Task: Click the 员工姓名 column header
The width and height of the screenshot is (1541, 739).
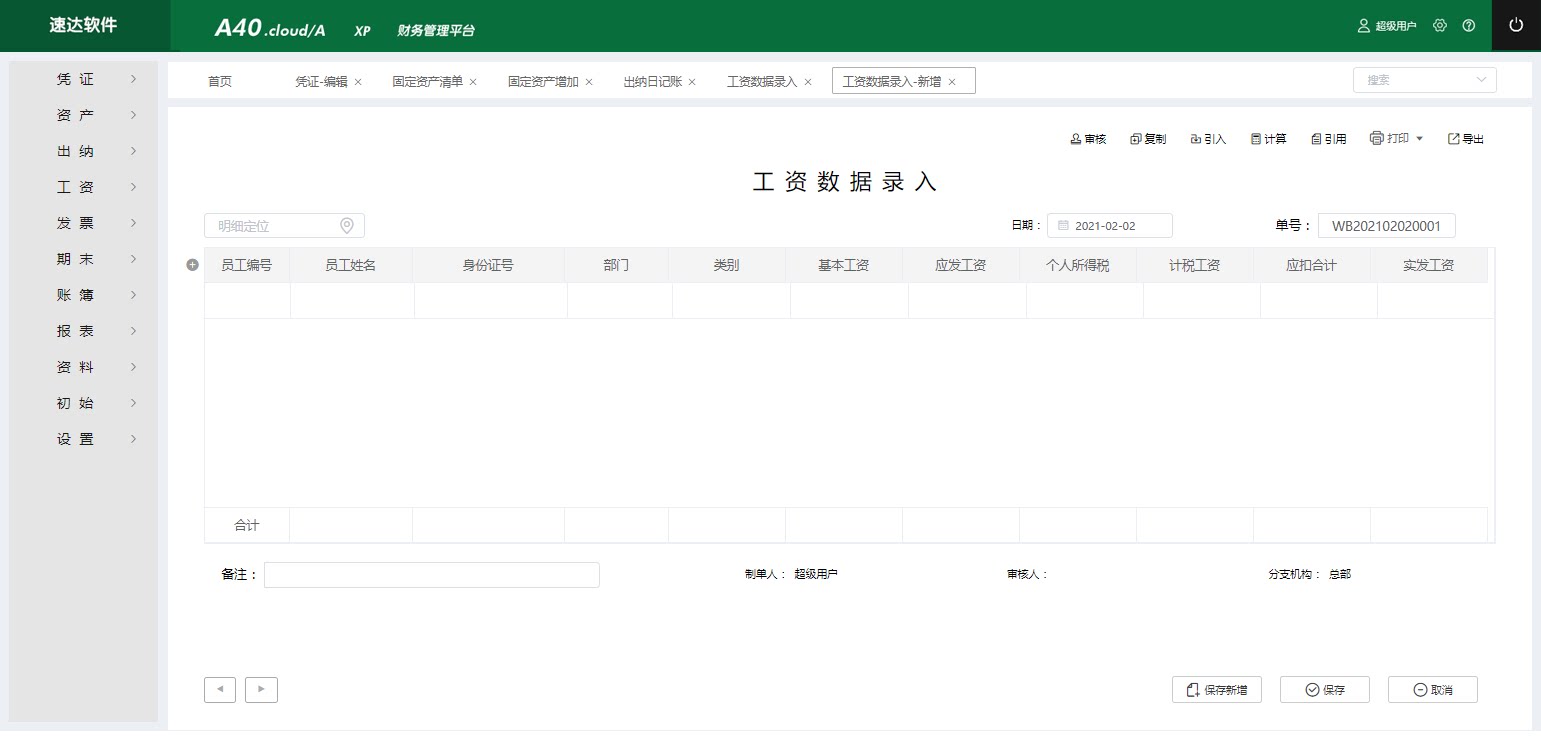Action: [x=350, y=265]
